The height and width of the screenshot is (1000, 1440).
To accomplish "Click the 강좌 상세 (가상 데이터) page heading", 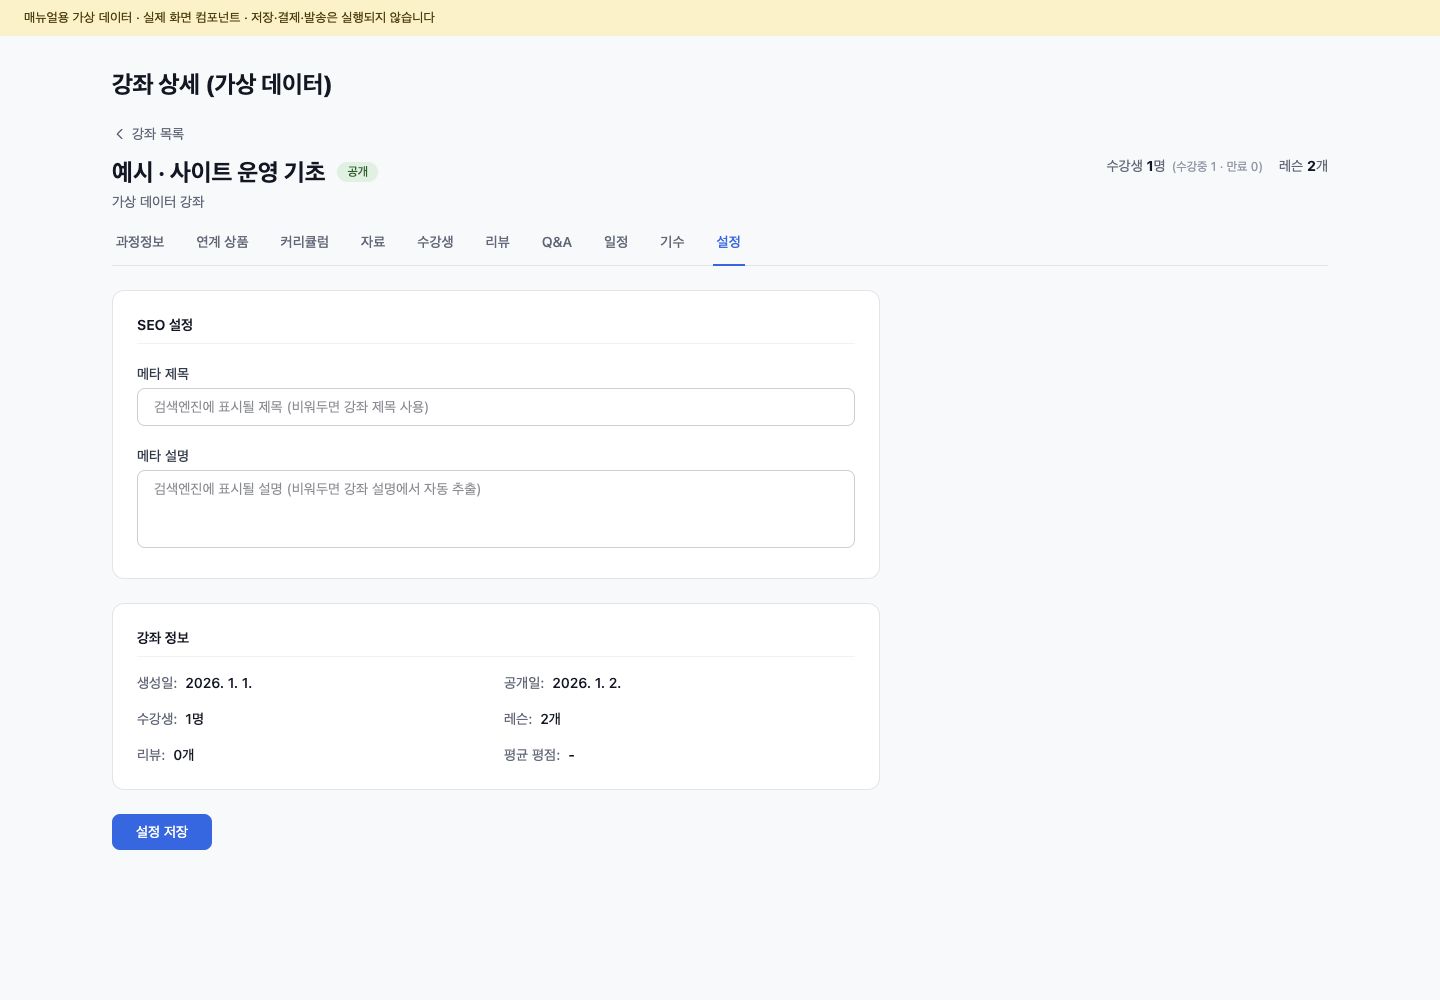I will (222, 84).
